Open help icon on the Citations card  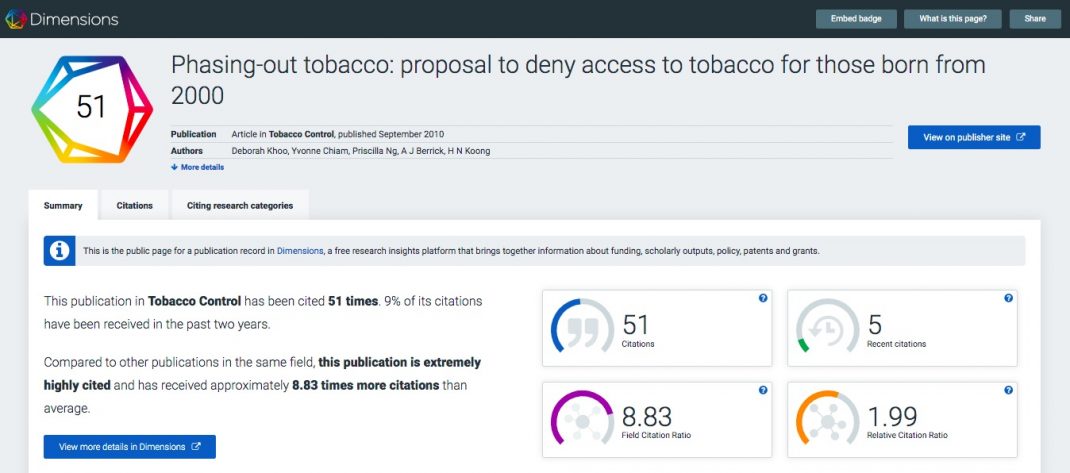[763, 298]
